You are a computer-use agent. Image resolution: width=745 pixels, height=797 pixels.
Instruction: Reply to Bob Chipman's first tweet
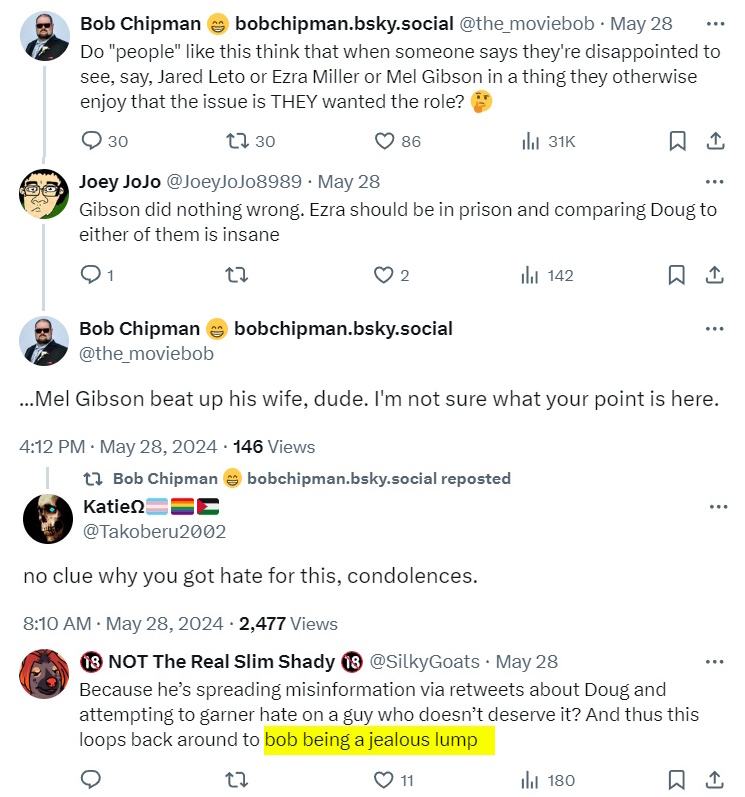(x=90, y=141)
